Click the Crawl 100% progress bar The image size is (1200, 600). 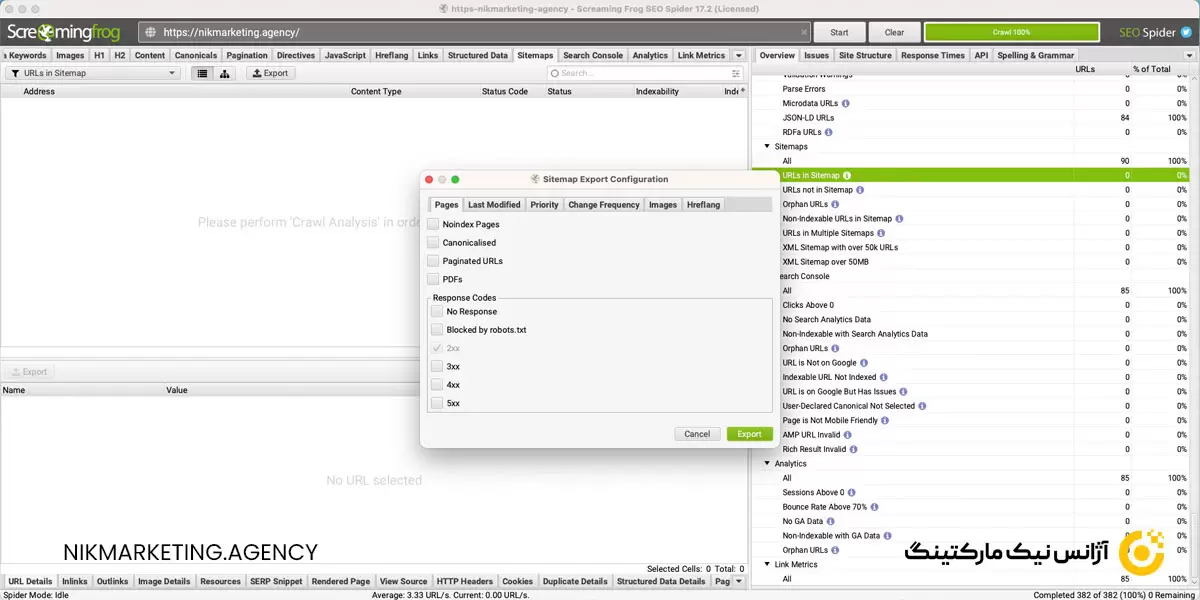1011,32
